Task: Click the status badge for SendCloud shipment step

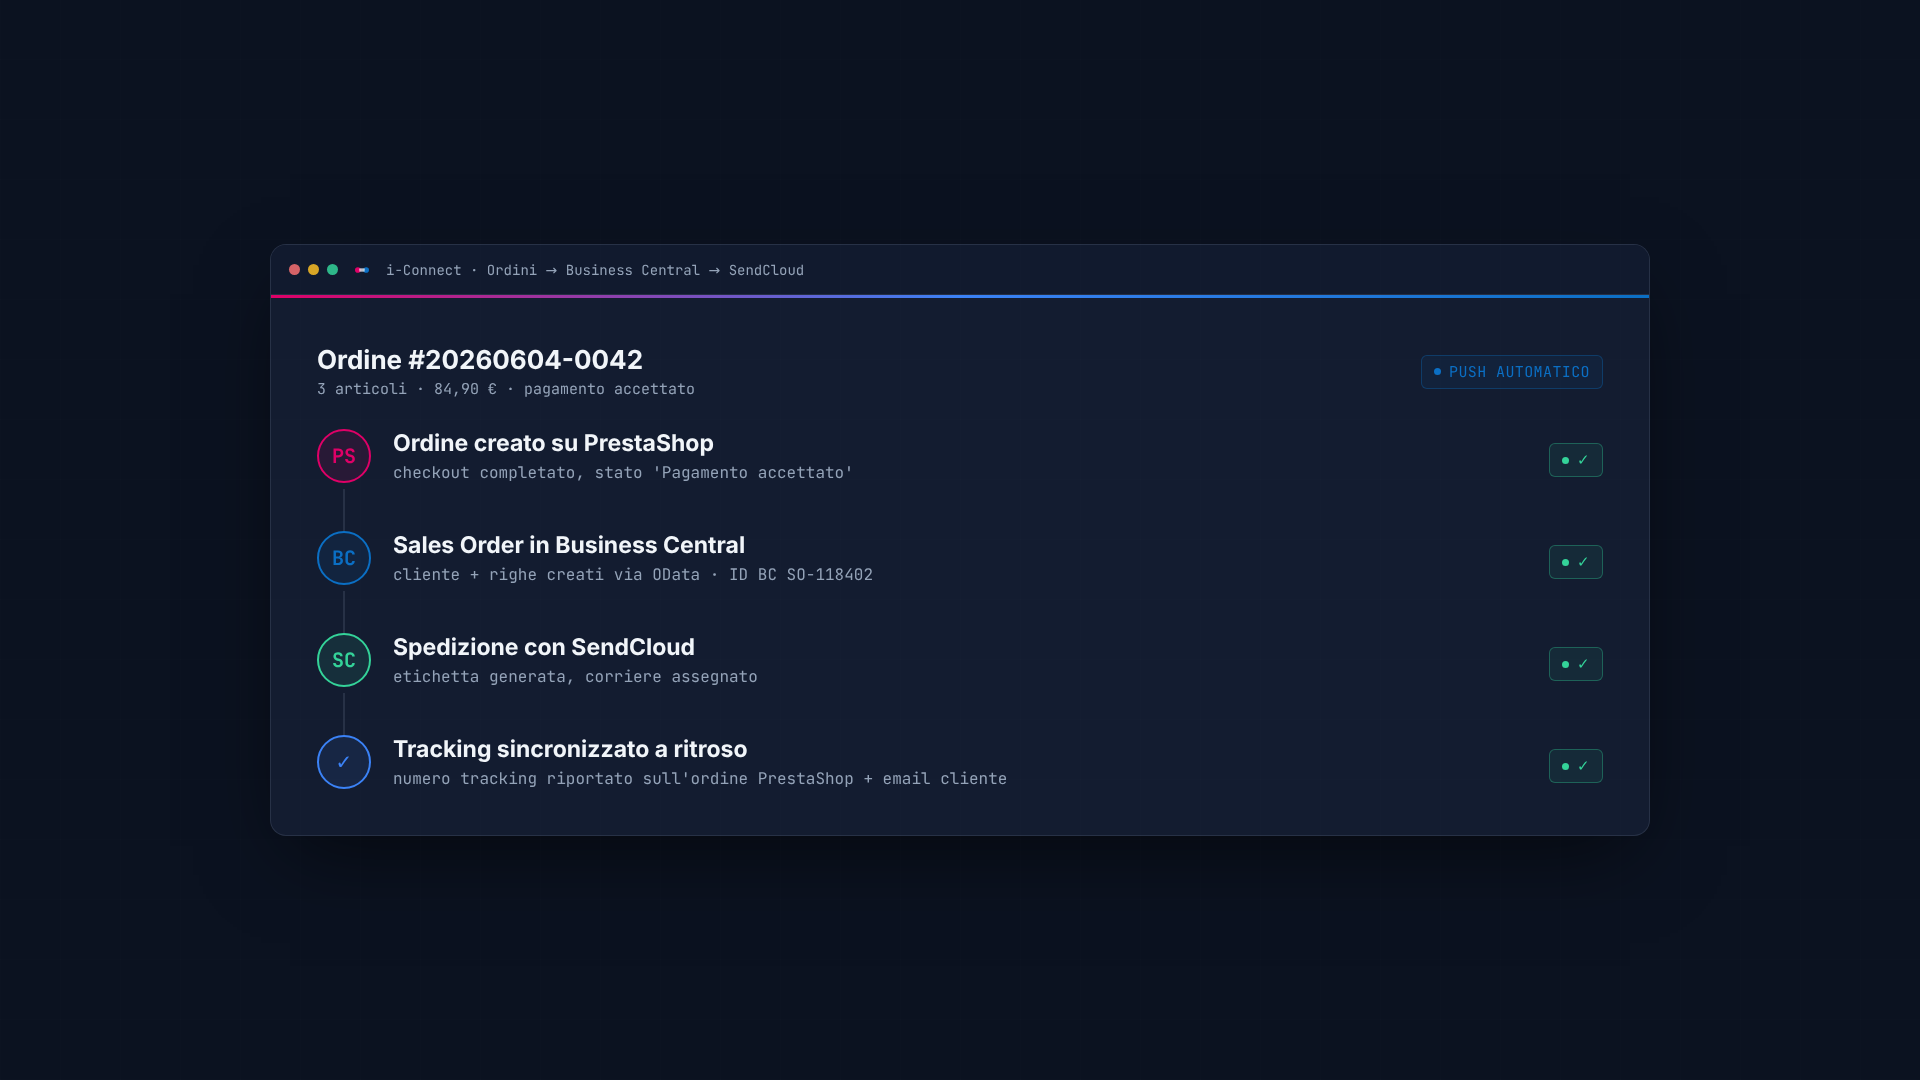Action: 1575,664
